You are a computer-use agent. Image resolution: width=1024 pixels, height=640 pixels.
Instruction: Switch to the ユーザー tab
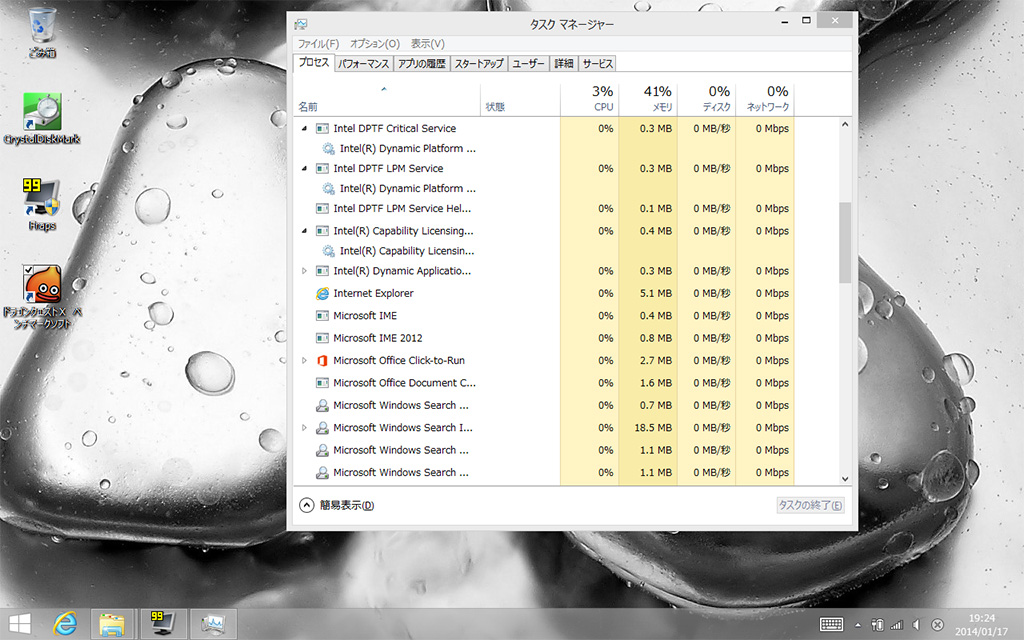tap(528, 63)
